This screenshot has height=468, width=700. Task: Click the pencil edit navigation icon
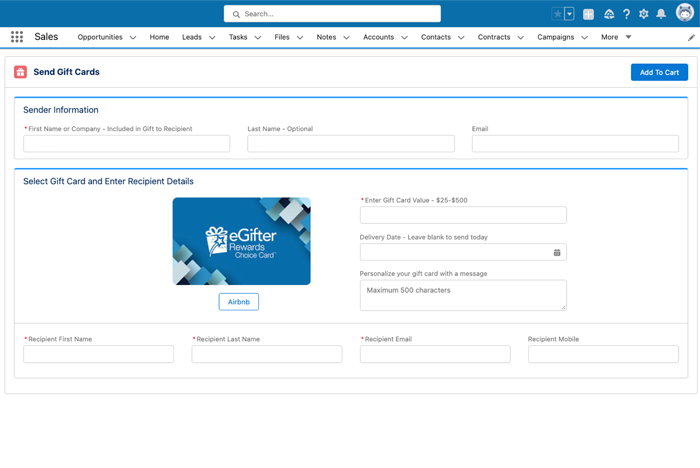(x=691, y=37)
